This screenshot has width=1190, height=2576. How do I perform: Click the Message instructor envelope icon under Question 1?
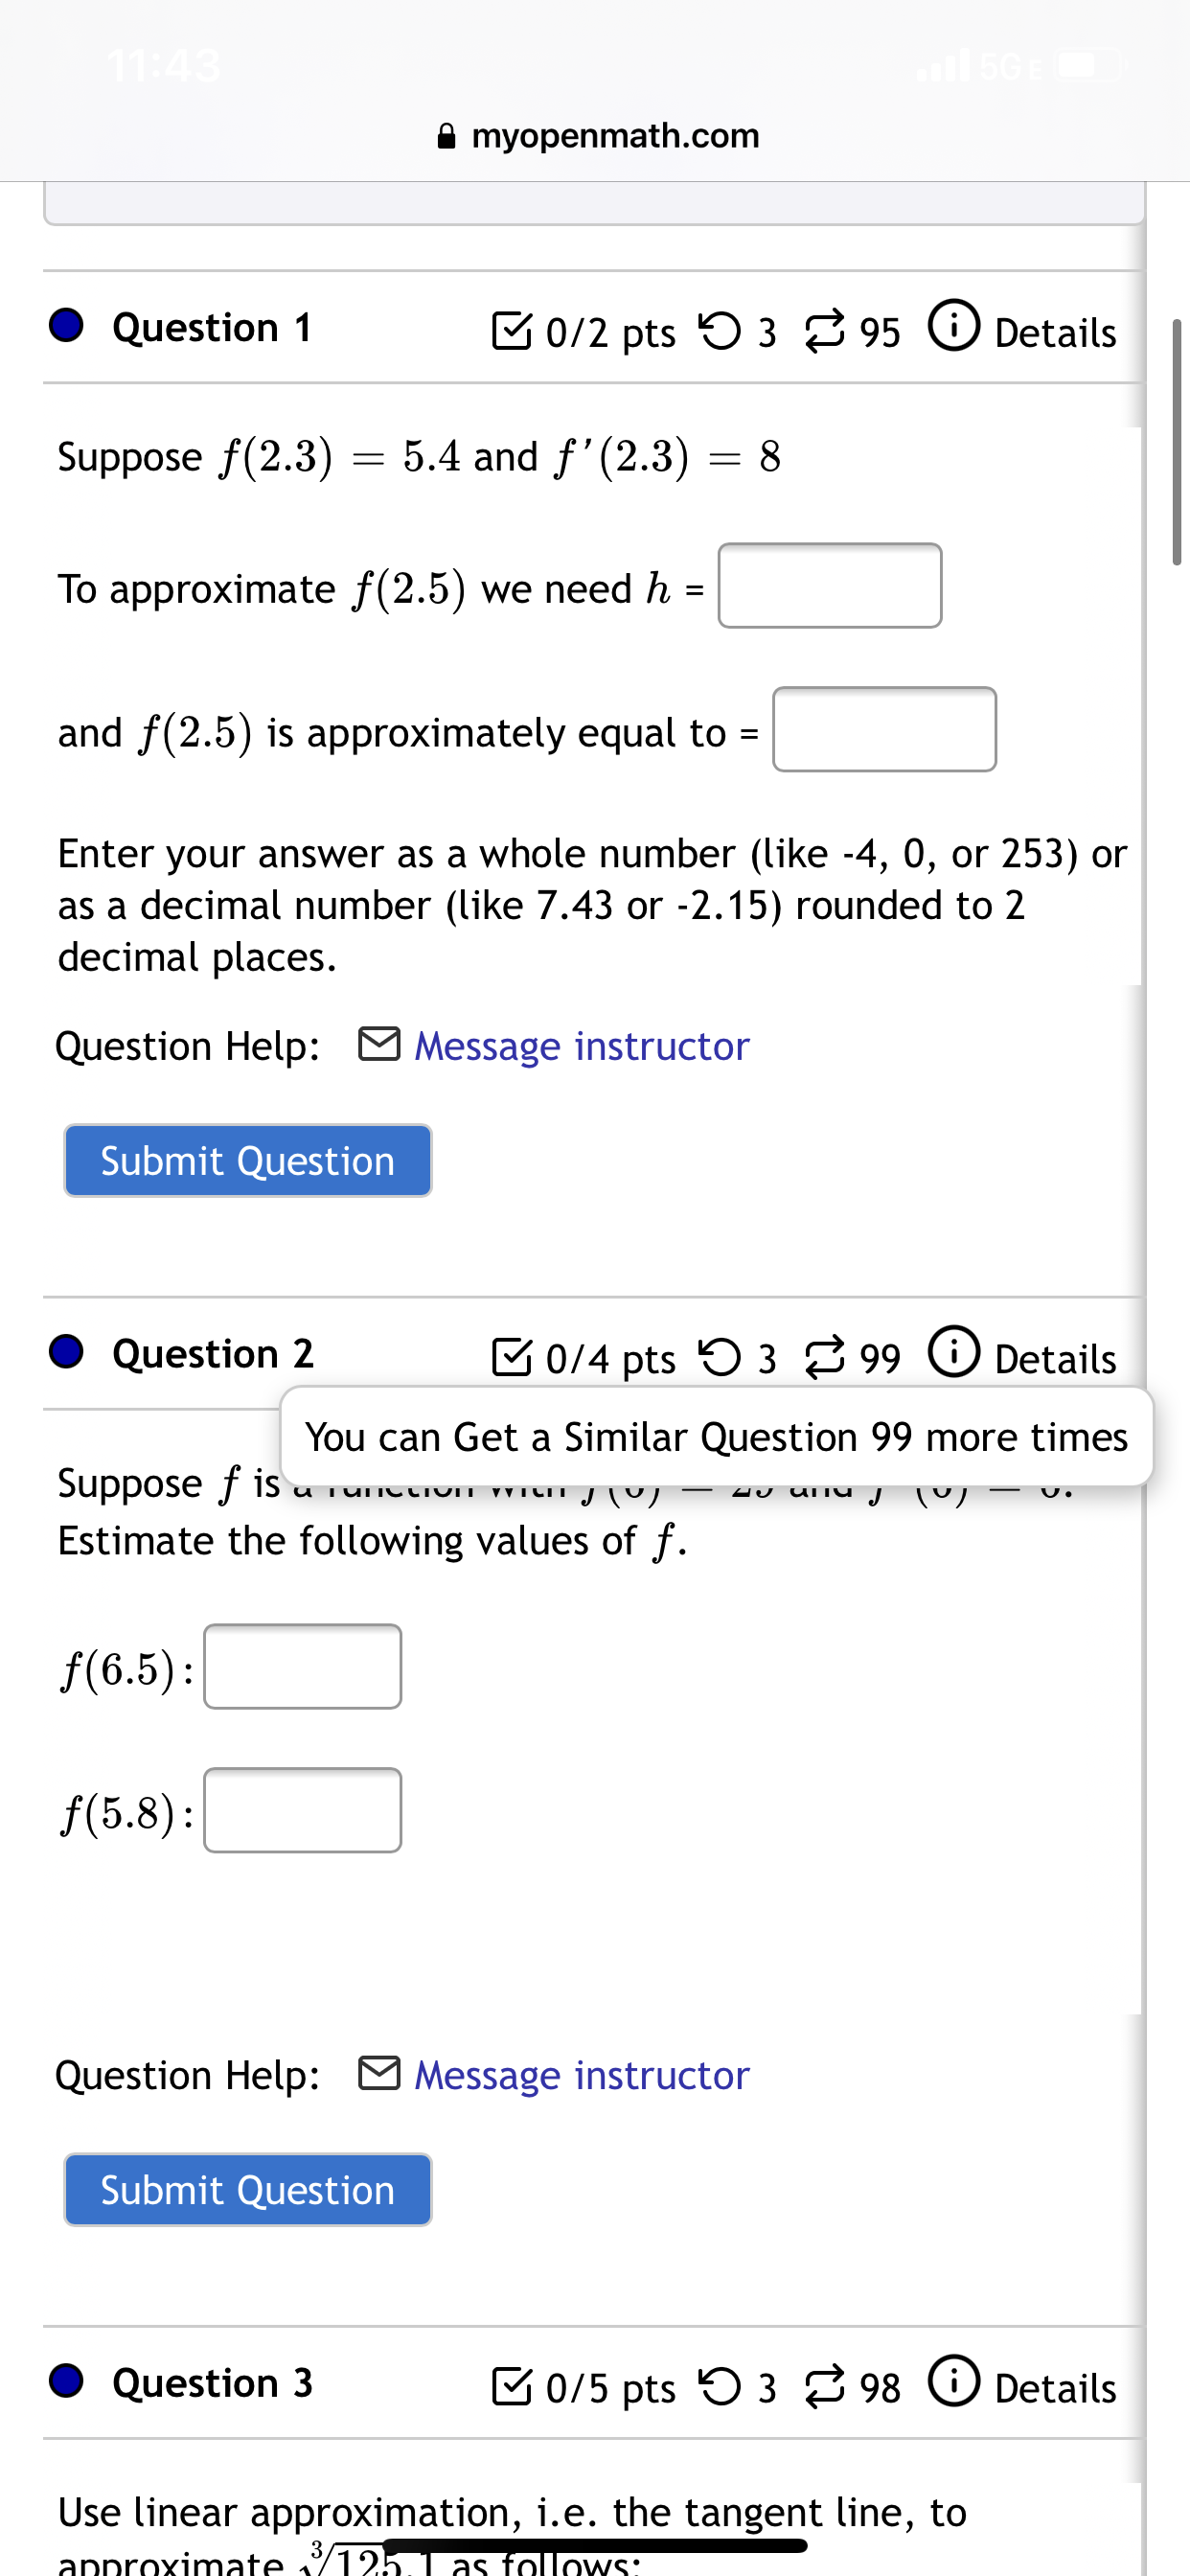[380, 1045]
